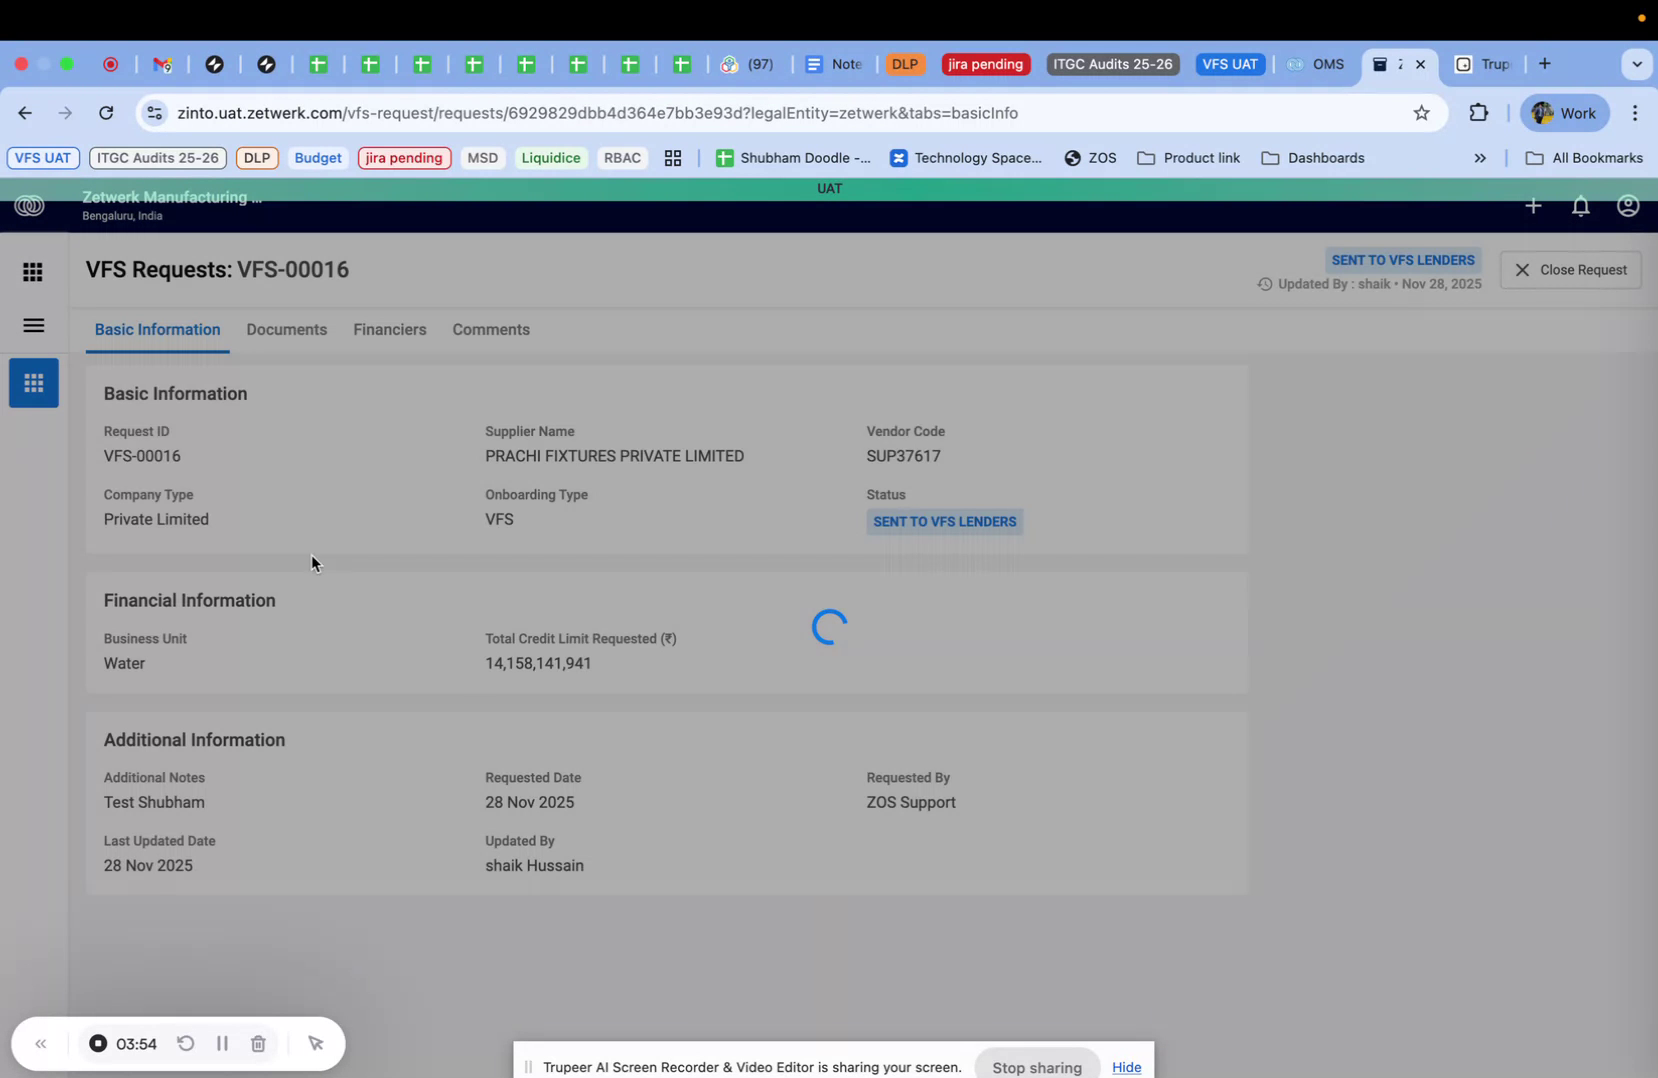The height and width of the screenshot is (1078, 1658).
Task: Switch to the Documents tab
Action: 286,330
